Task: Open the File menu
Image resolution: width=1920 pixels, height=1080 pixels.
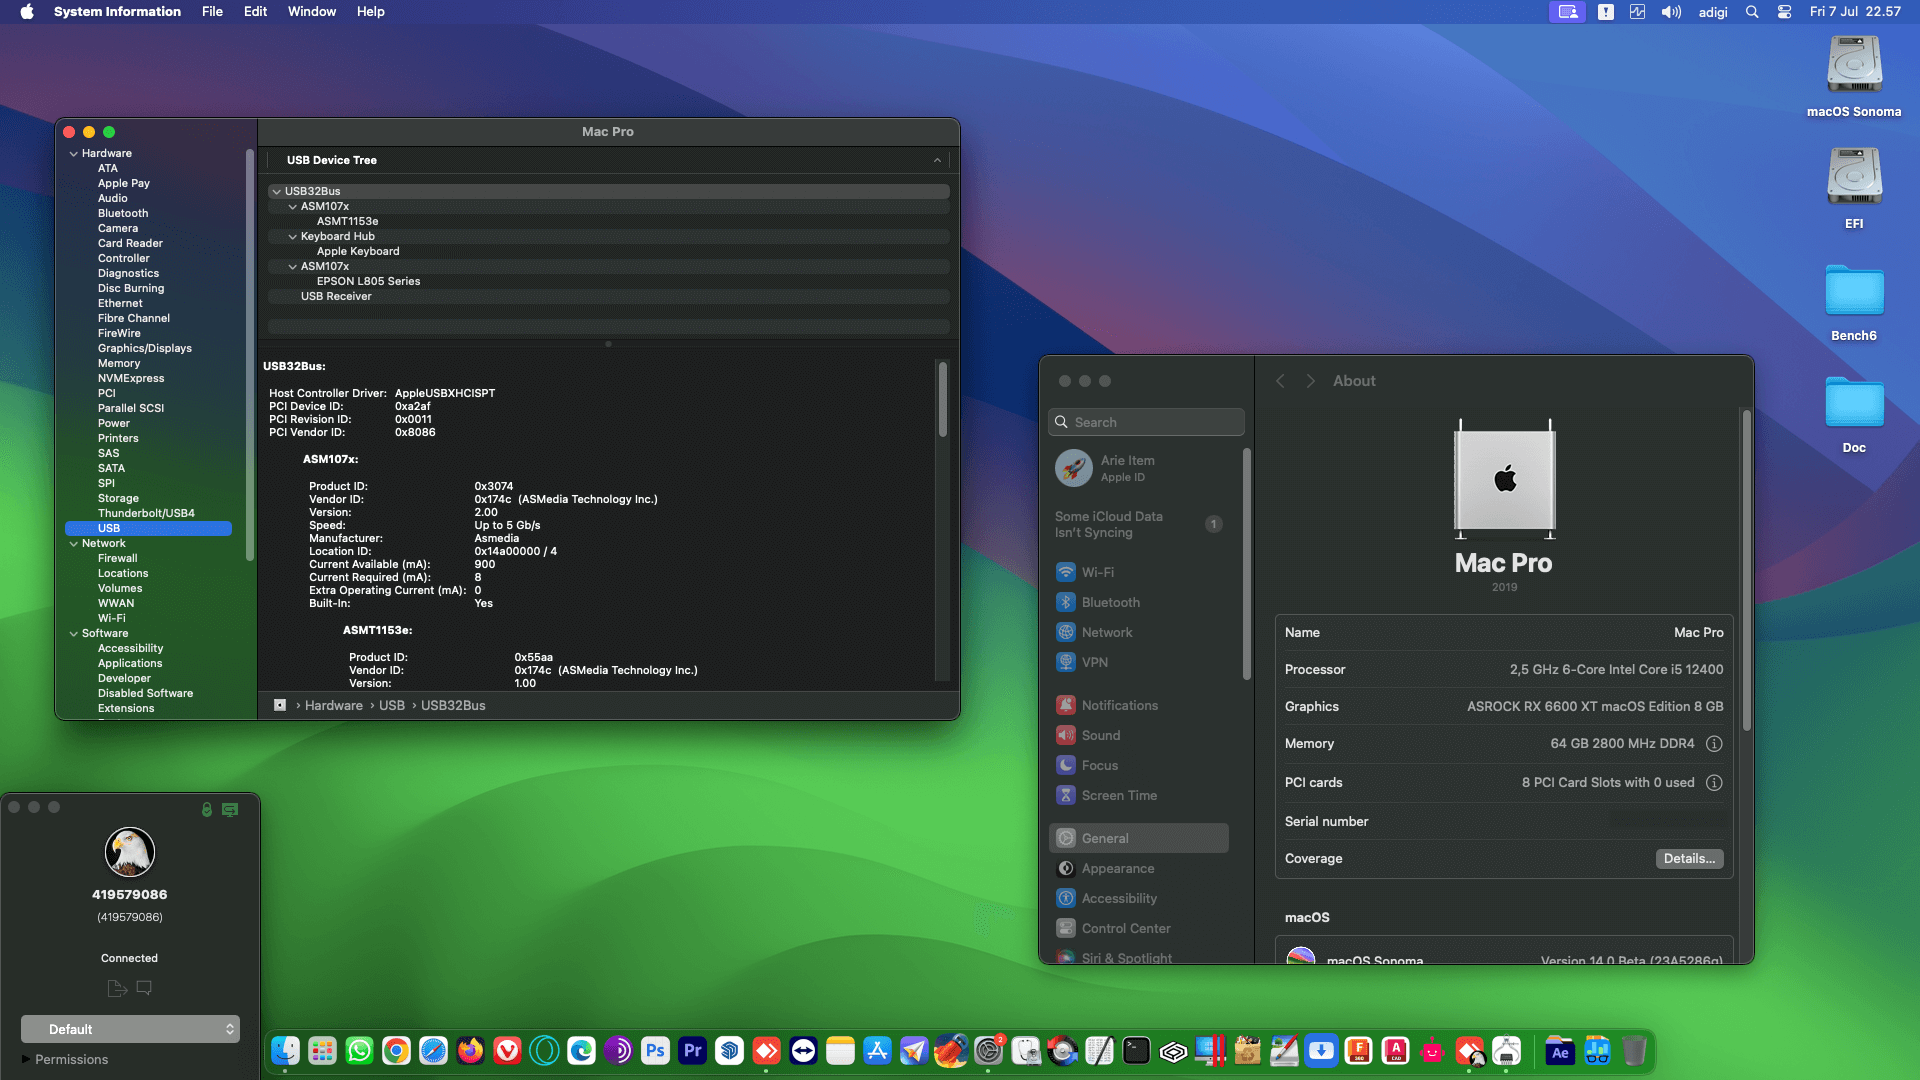Action: pyautogui.click(x=212, y=12)
